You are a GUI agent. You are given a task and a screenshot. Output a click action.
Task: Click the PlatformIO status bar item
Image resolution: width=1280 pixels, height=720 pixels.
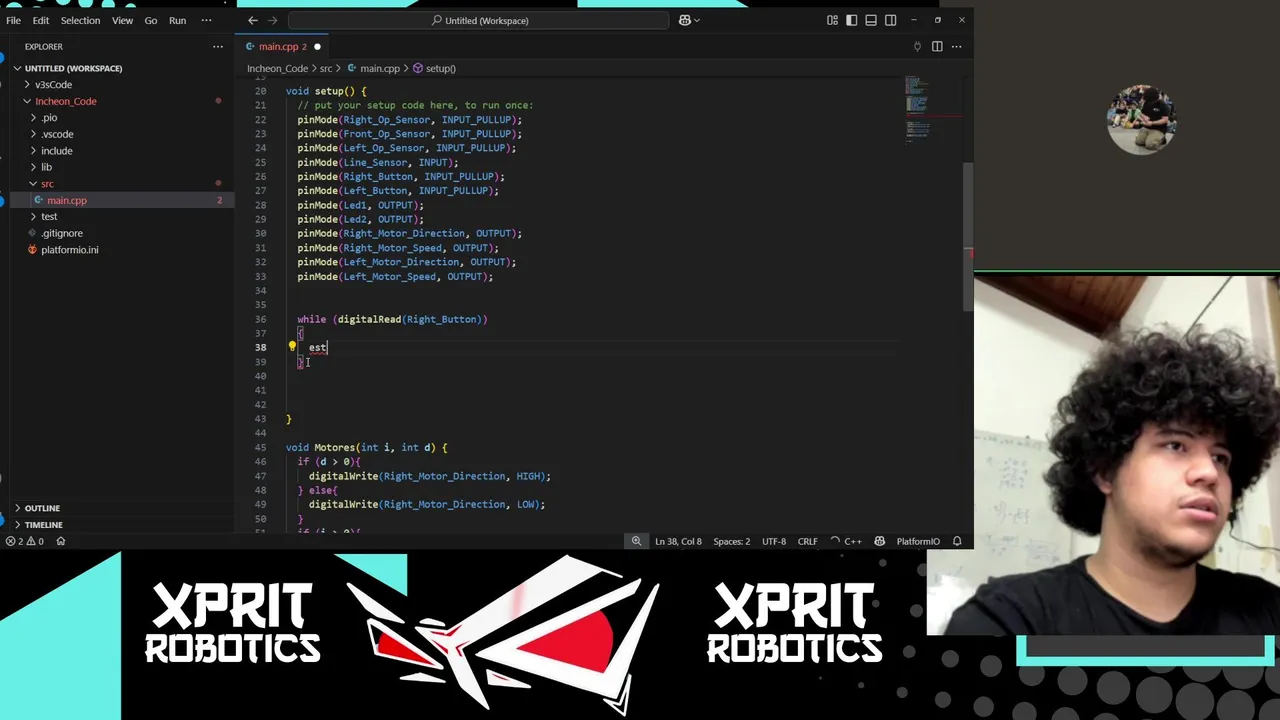pos(918,541)
